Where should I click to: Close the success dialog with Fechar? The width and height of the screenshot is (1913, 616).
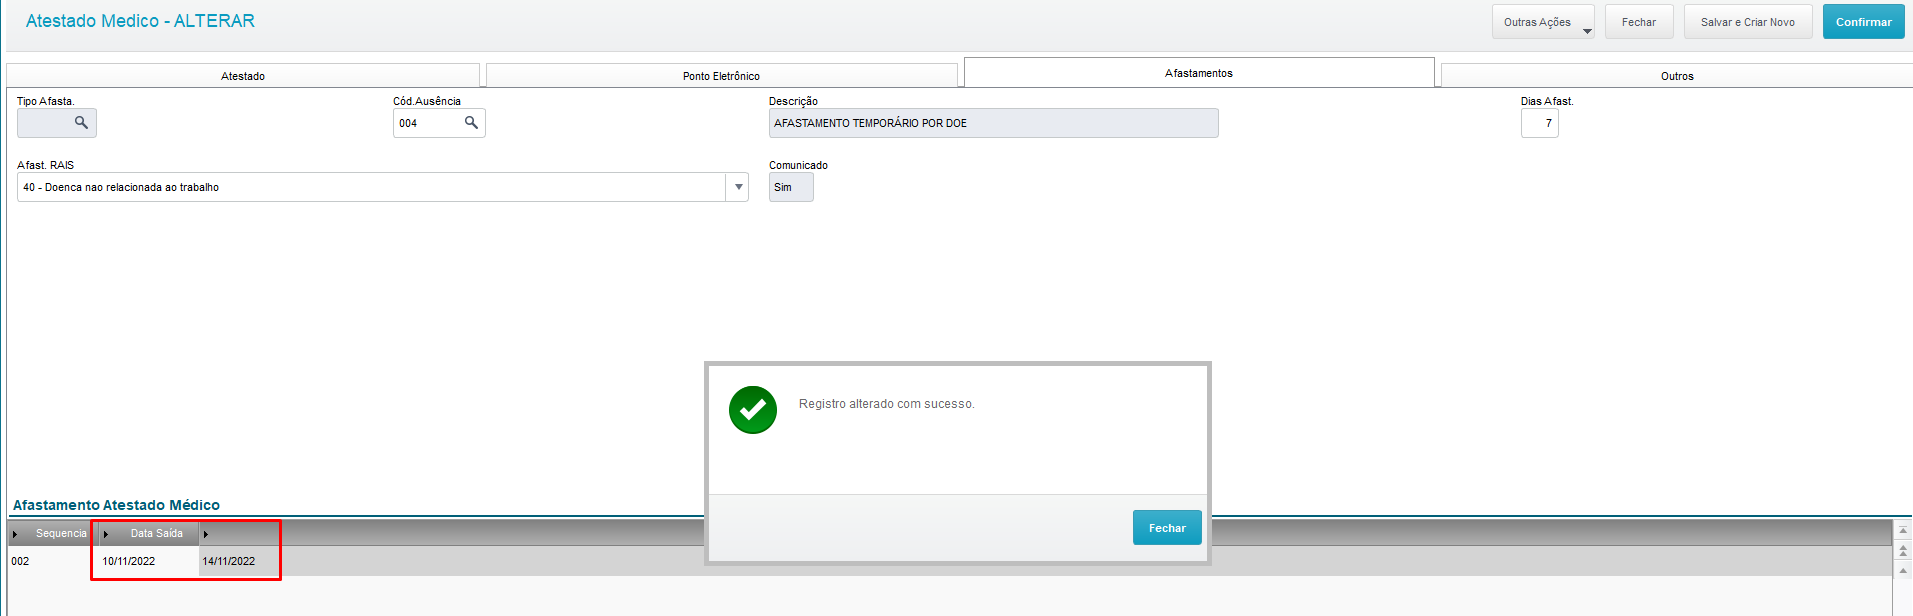[1167, 528]
